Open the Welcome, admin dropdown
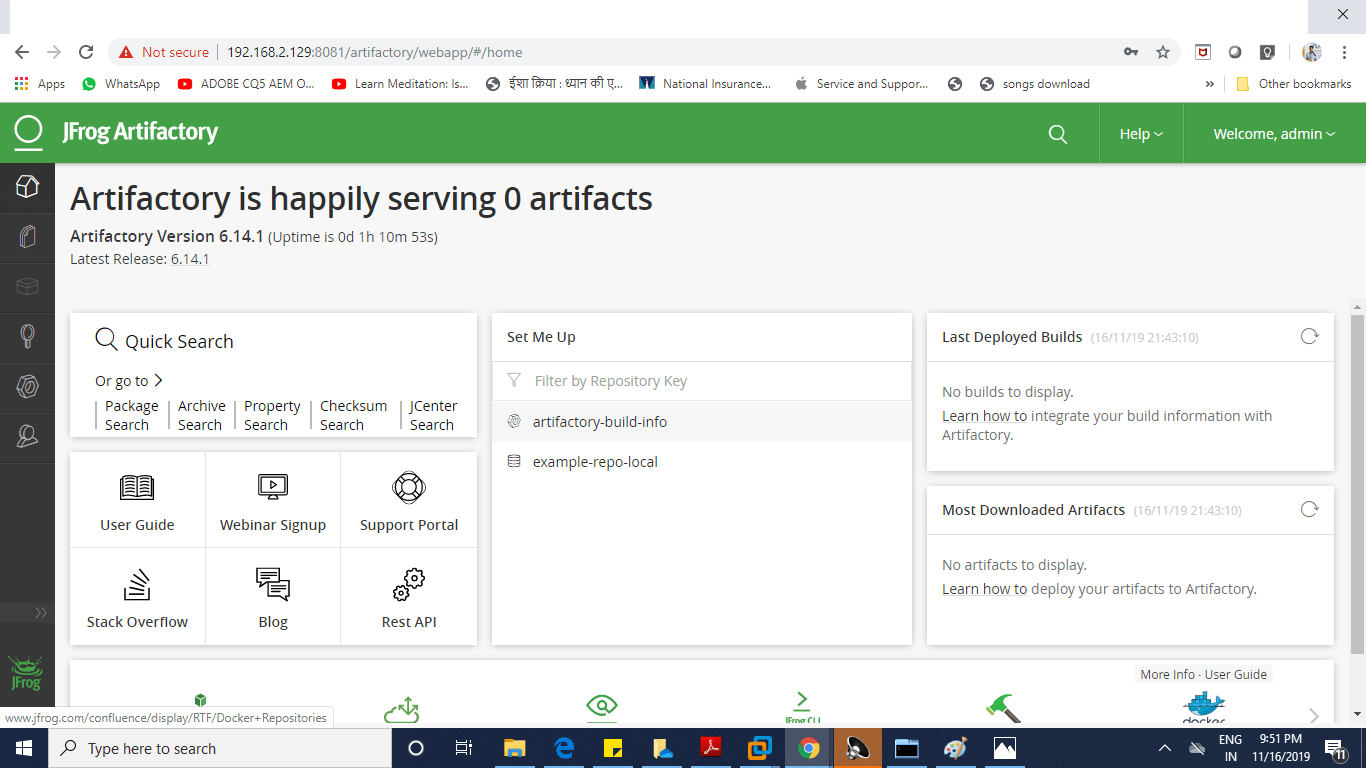 coord(1274,134)
